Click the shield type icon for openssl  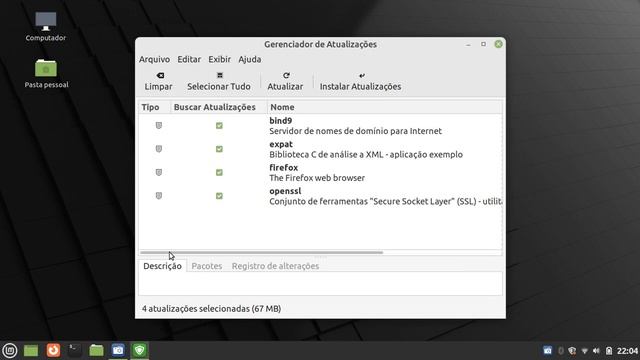(x=159, y=196)
